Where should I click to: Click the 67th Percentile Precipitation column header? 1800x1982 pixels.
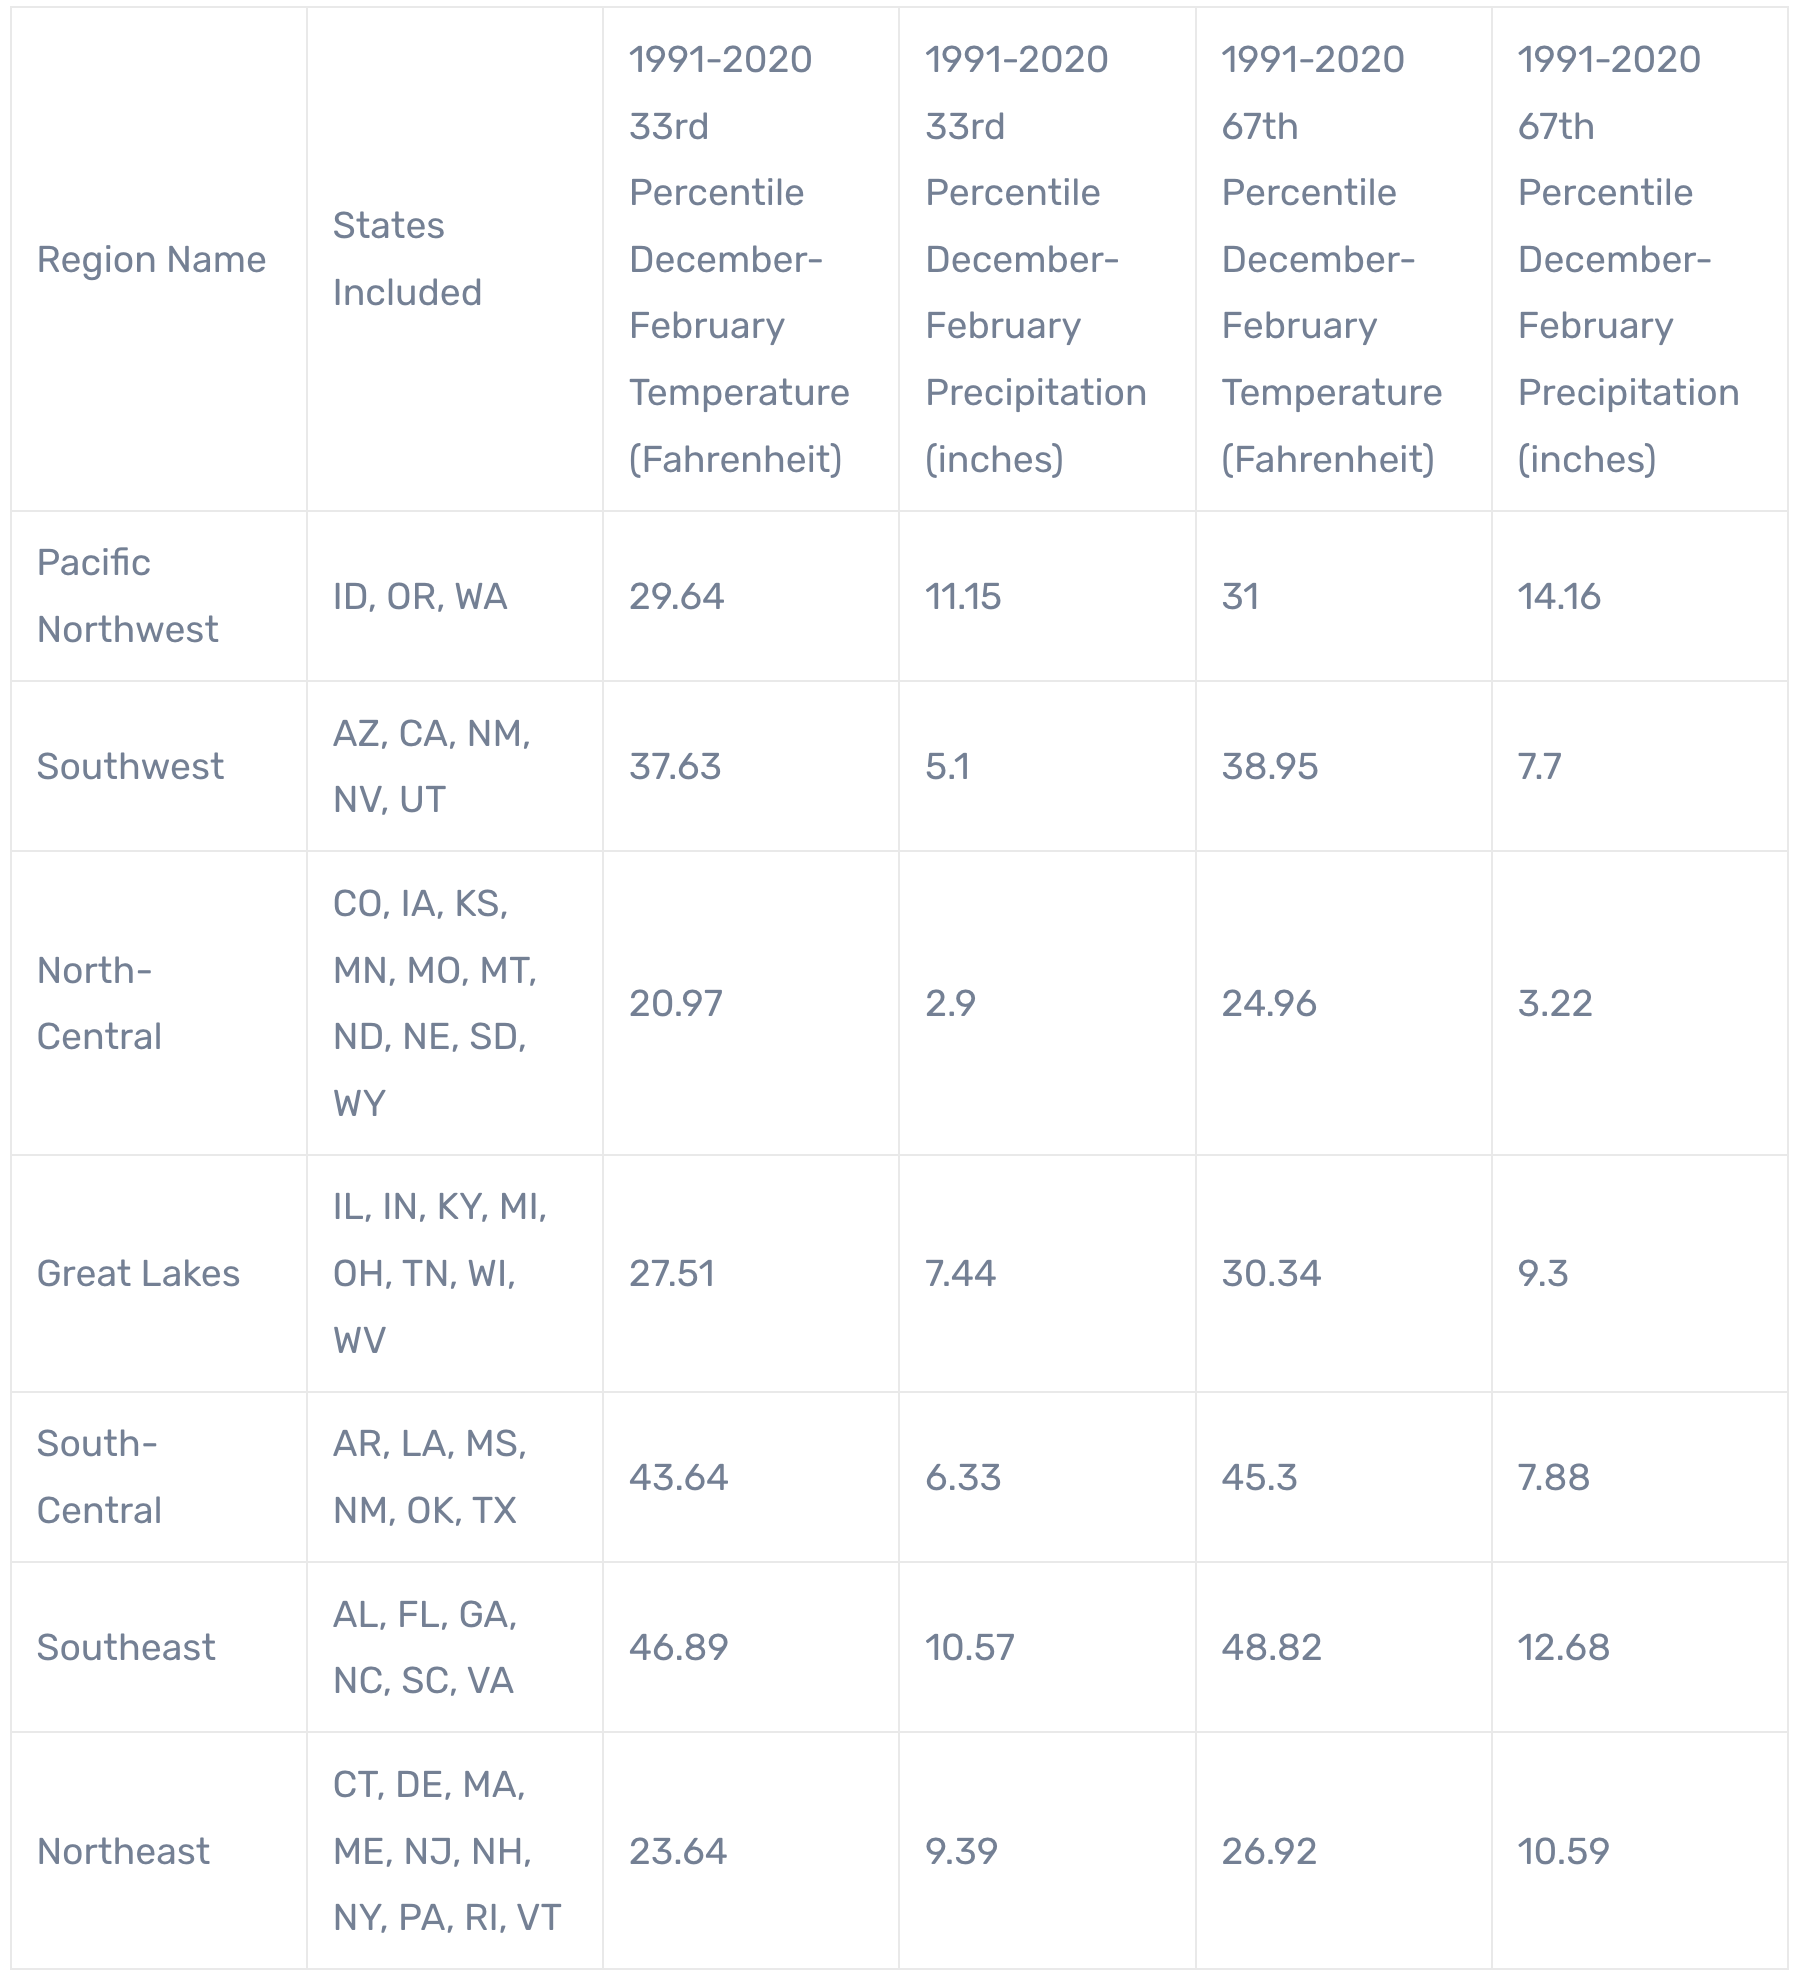point(1627,259)
